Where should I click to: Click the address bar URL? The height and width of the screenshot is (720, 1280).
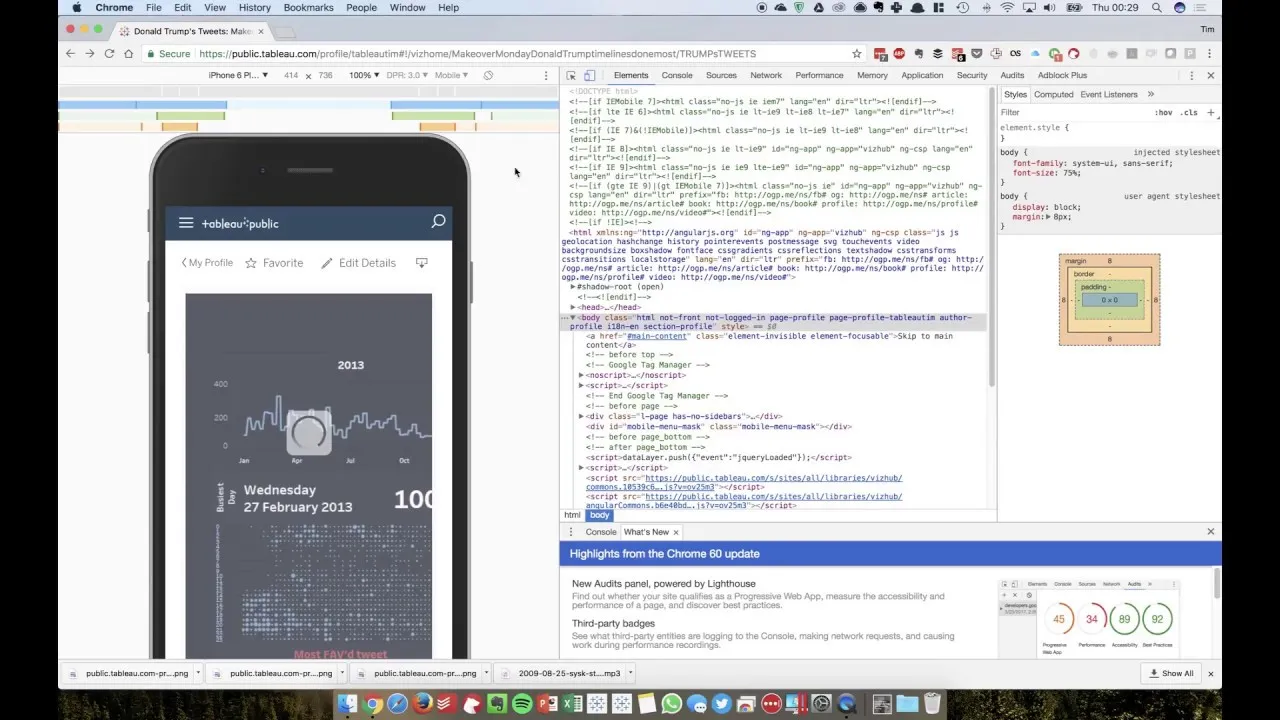coord(477,54)
